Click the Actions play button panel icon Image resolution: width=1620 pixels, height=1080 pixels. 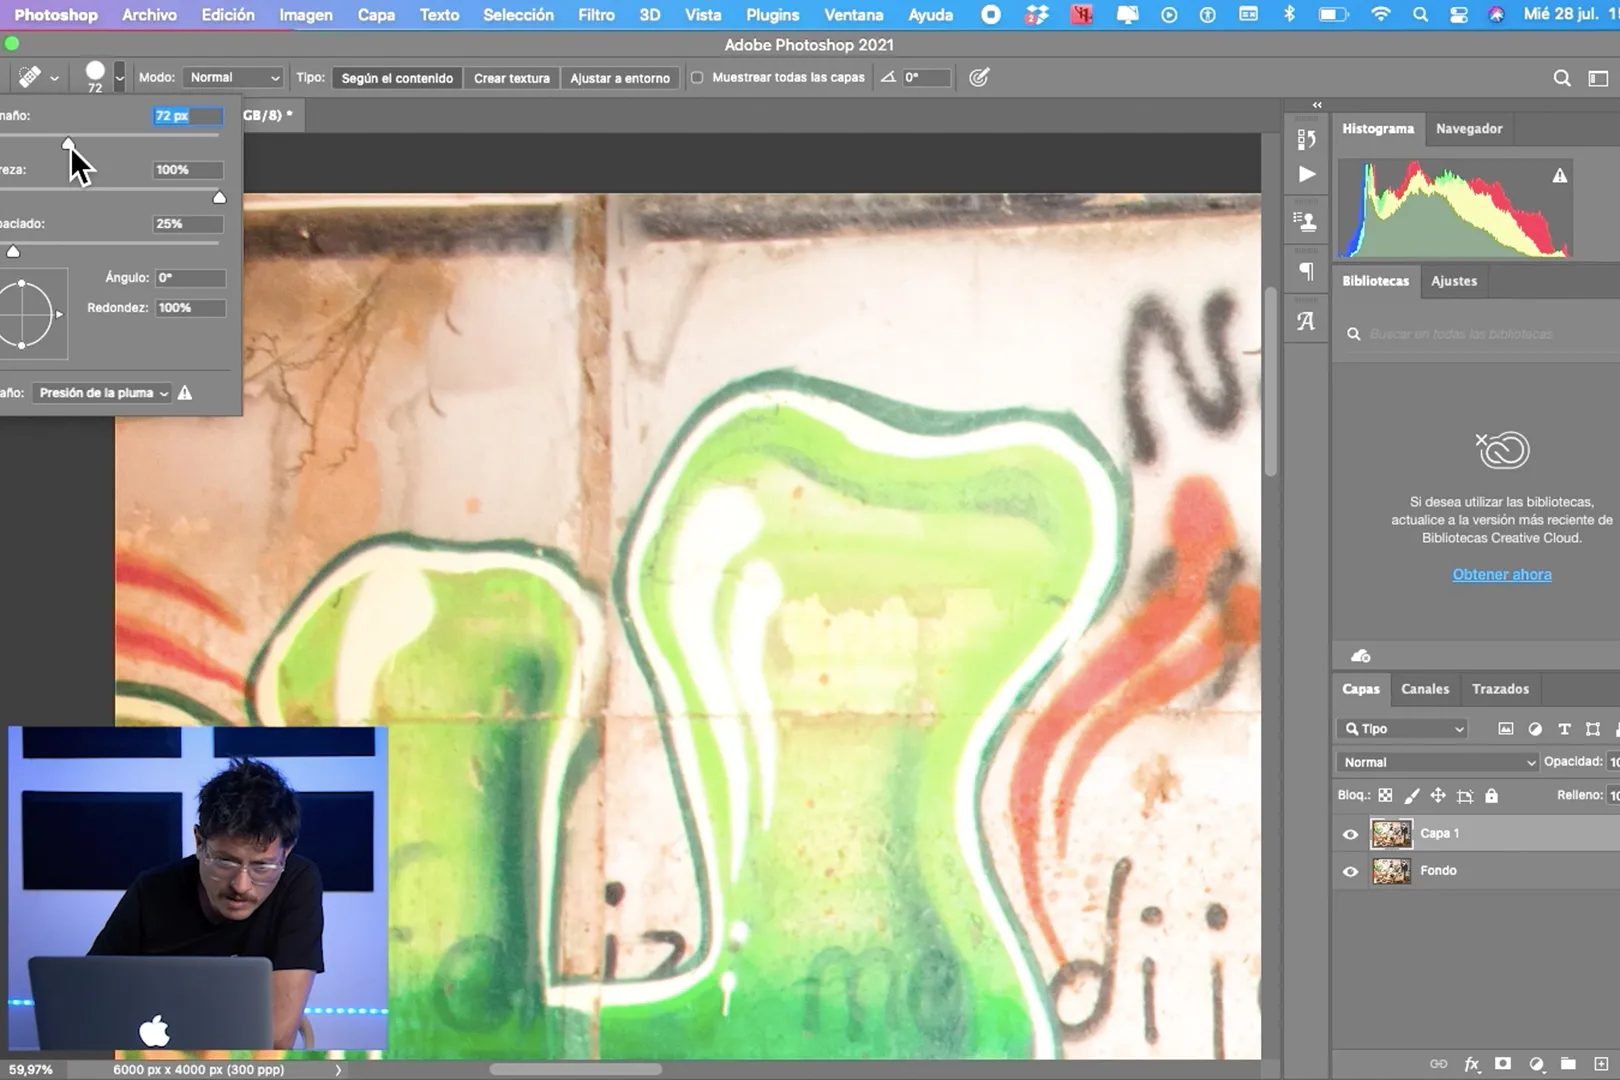1306,174
